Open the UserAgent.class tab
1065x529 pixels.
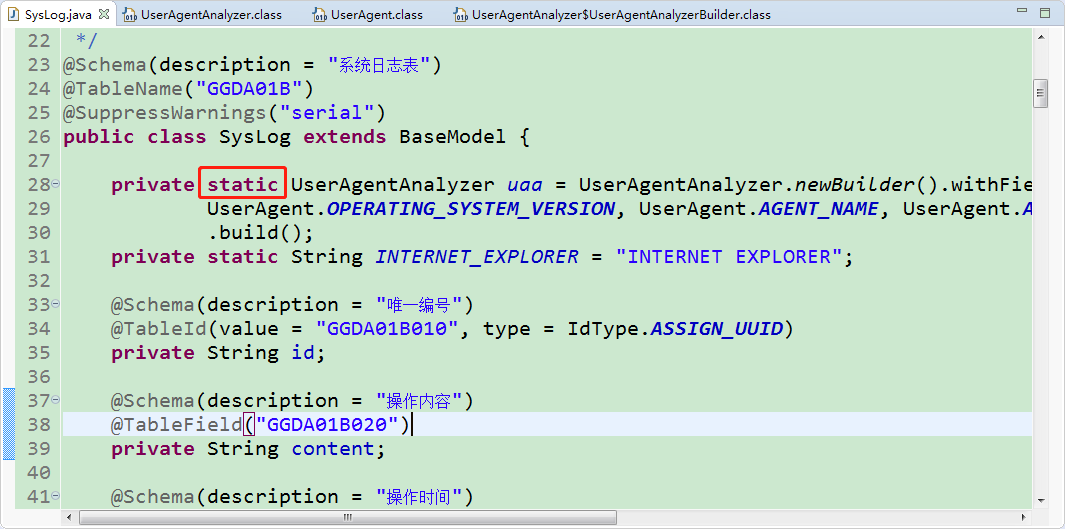[x=377, y=14]
